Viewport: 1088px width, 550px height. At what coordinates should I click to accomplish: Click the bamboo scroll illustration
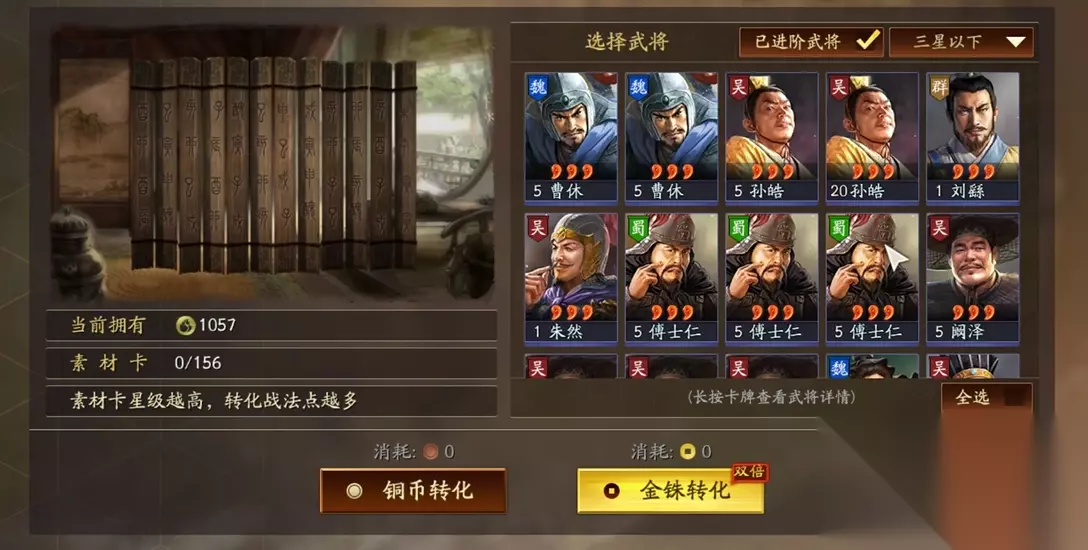pos(273,163)
